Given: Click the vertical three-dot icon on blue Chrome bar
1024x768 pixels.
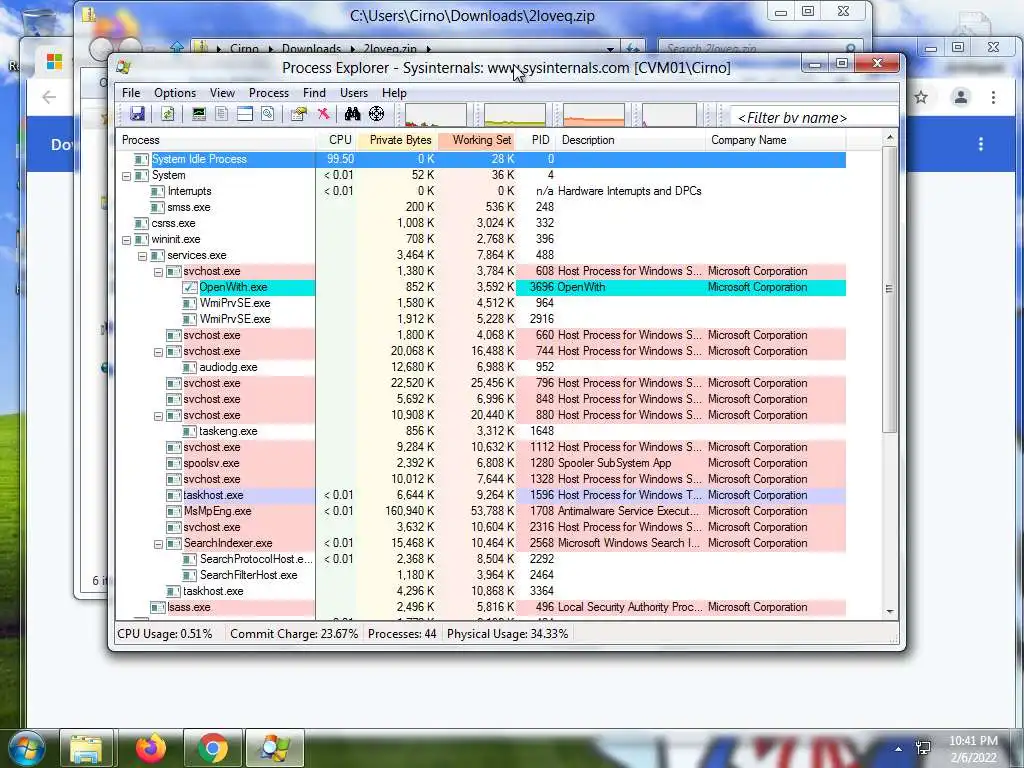Looking at the screenshot, I should (980, 144).
